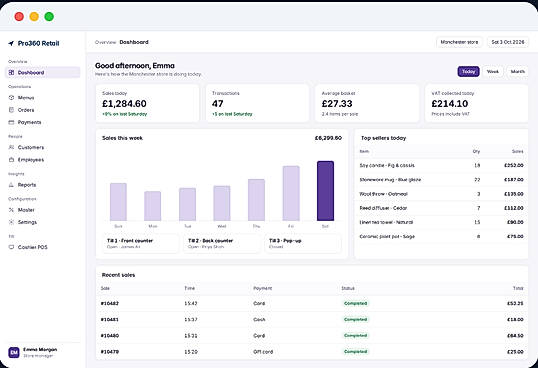Click the Dashboard breadcrumb label
Image resolution: width=538 pixels, height=368 pixels.
pos(134,42)
